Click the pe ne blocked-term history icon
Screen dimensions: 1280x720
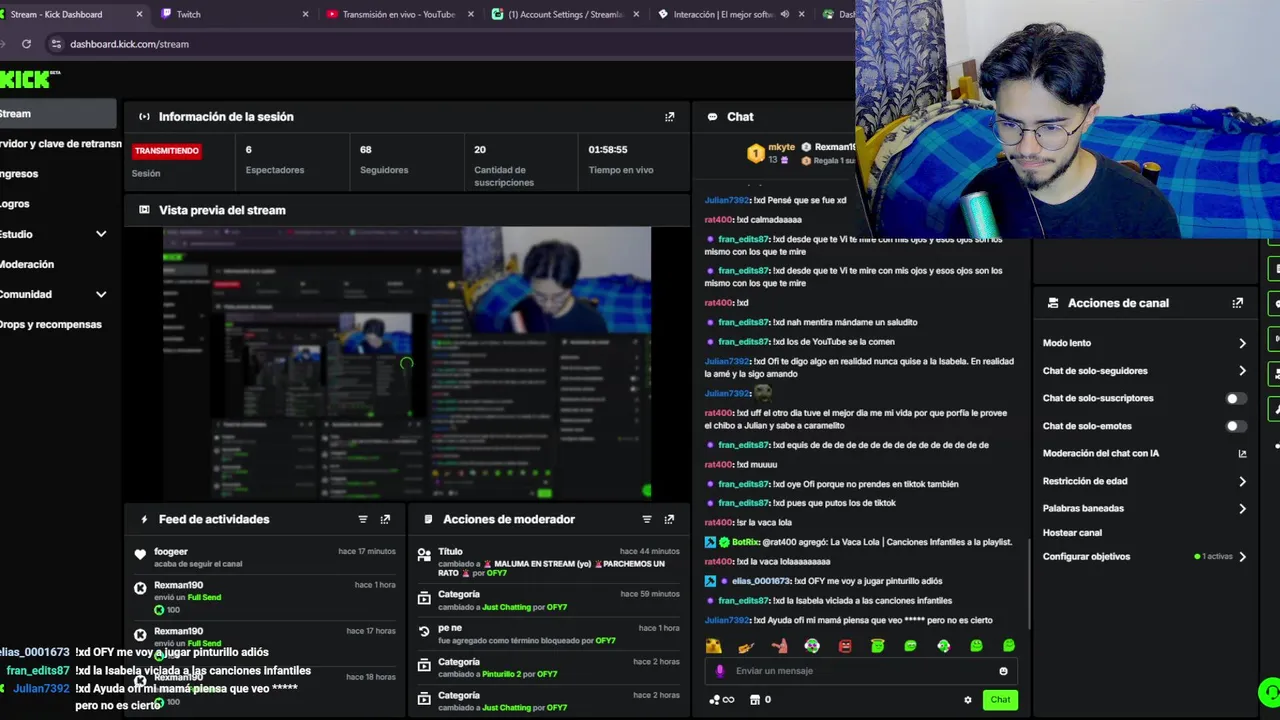click(424, 632)
